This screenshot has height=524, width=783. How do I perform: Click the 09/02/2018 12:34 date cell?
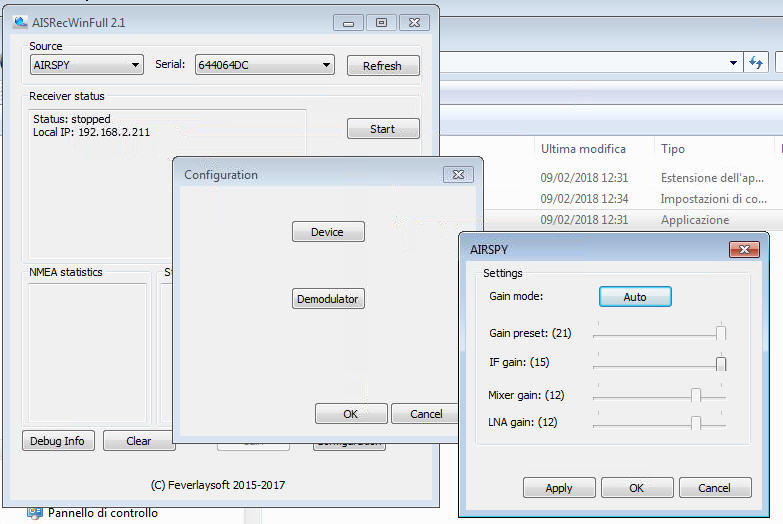(x=584, y=199)
